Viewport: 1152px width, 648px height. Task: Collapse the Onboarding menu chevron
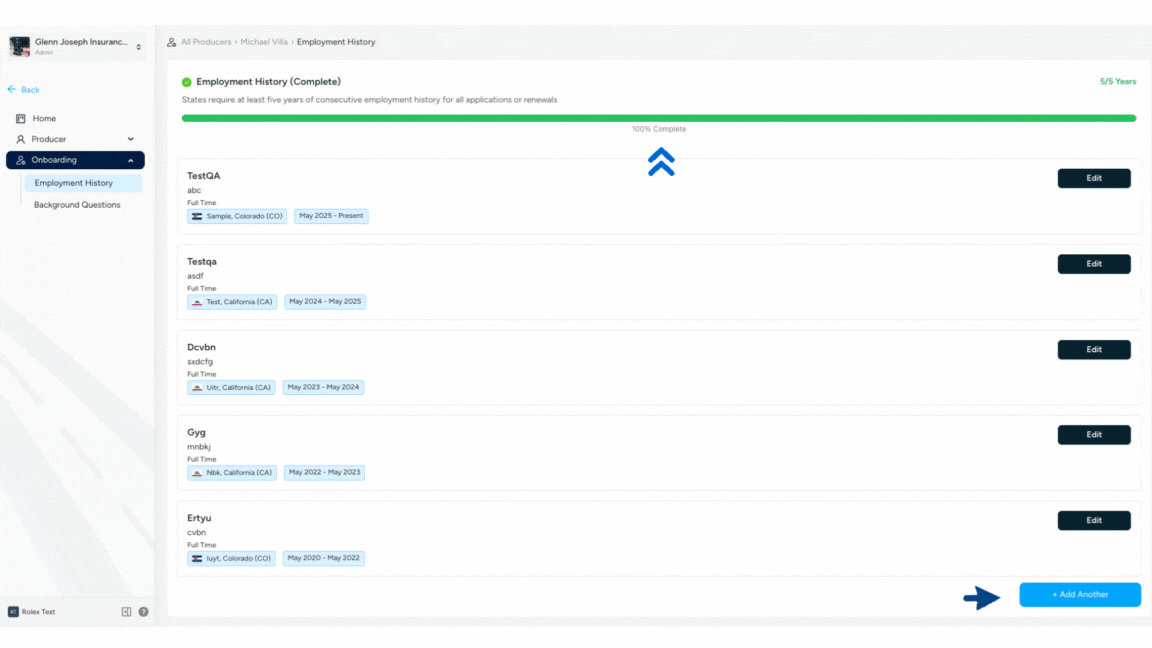click(x=130, y=161)
